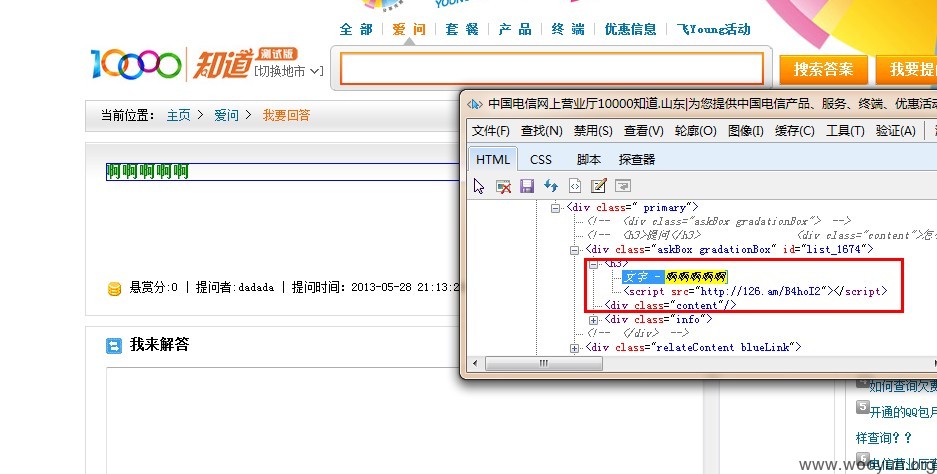
Task: Open the 验证(A) menu
Action: [895, 130]
